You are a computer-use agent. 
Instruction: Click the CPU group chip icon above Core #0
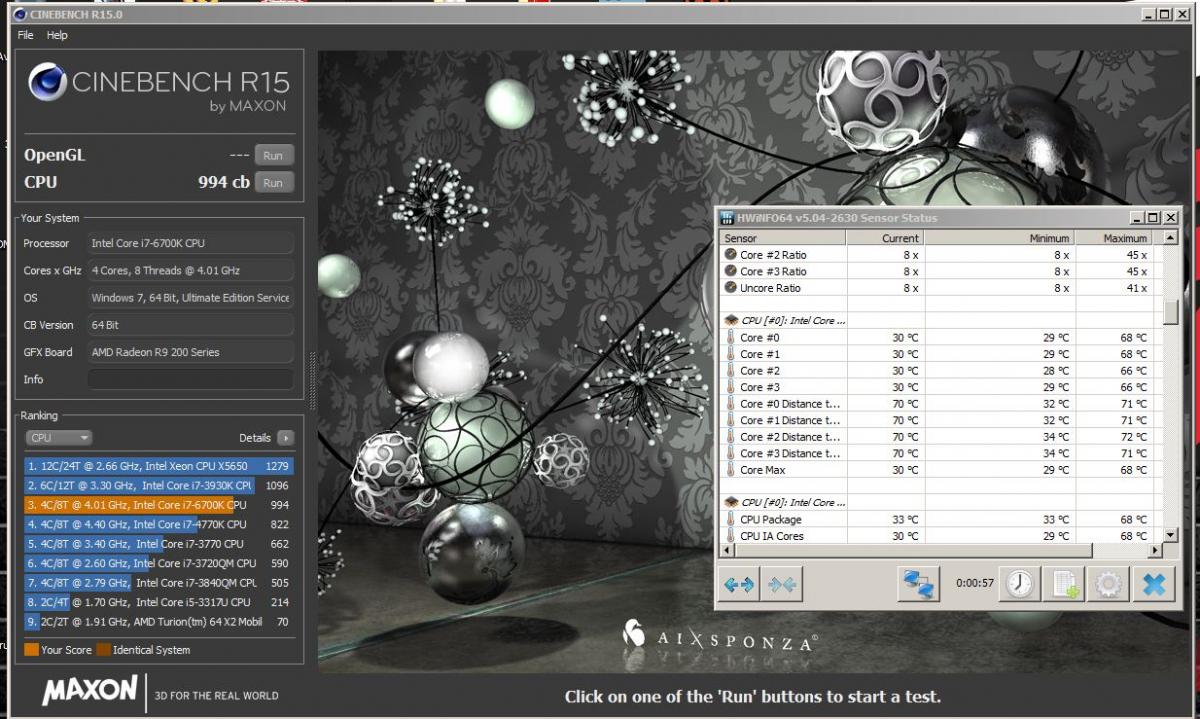[x=730, y=321]
